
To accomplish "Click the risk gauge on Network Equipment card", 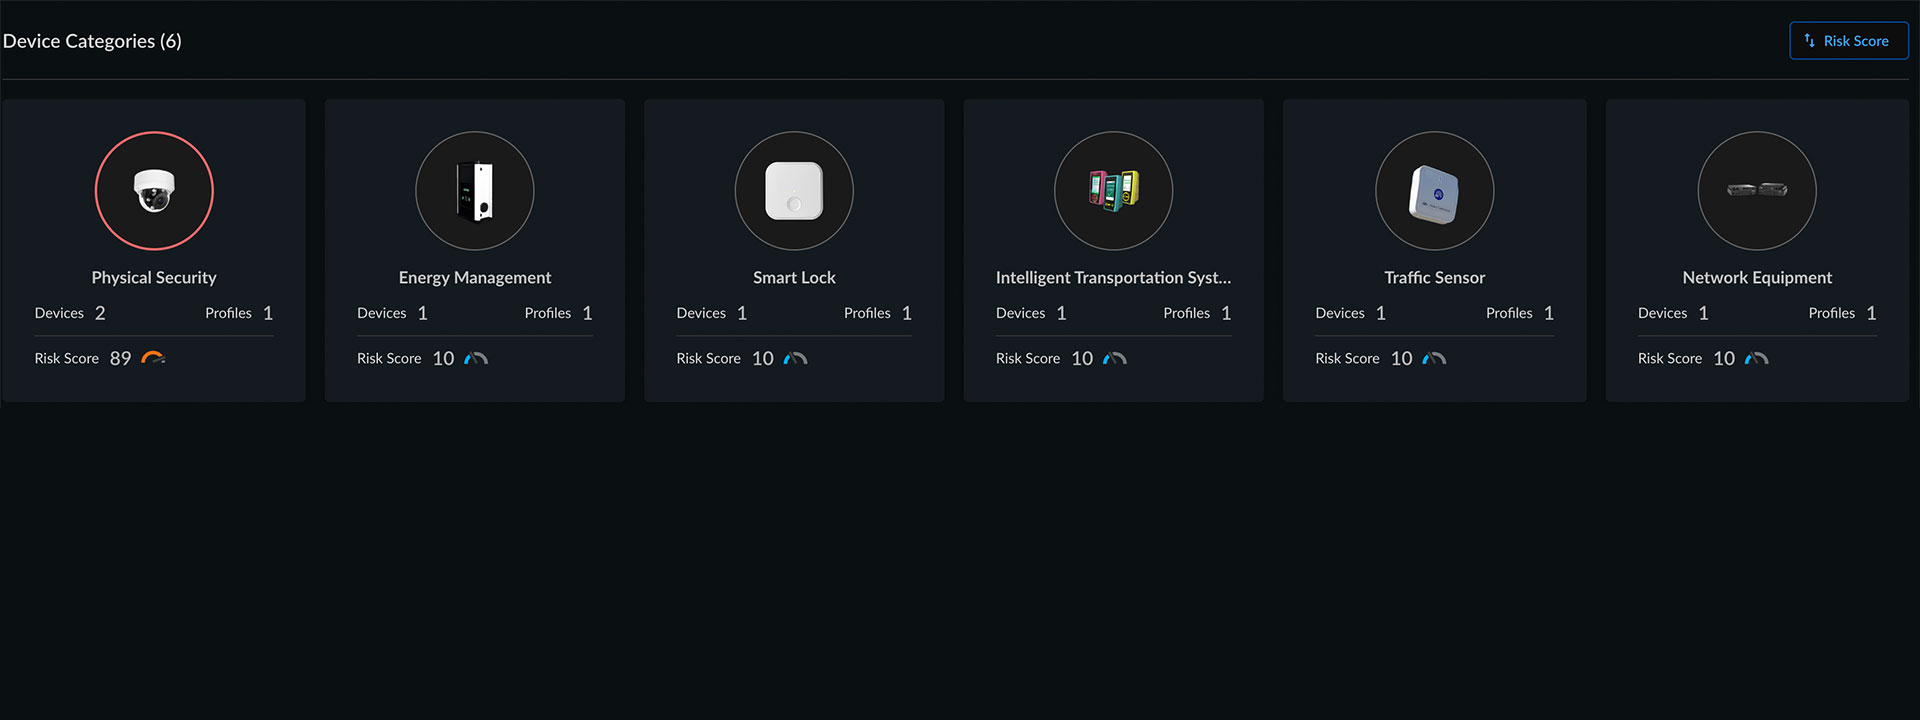I will 1757,358.
